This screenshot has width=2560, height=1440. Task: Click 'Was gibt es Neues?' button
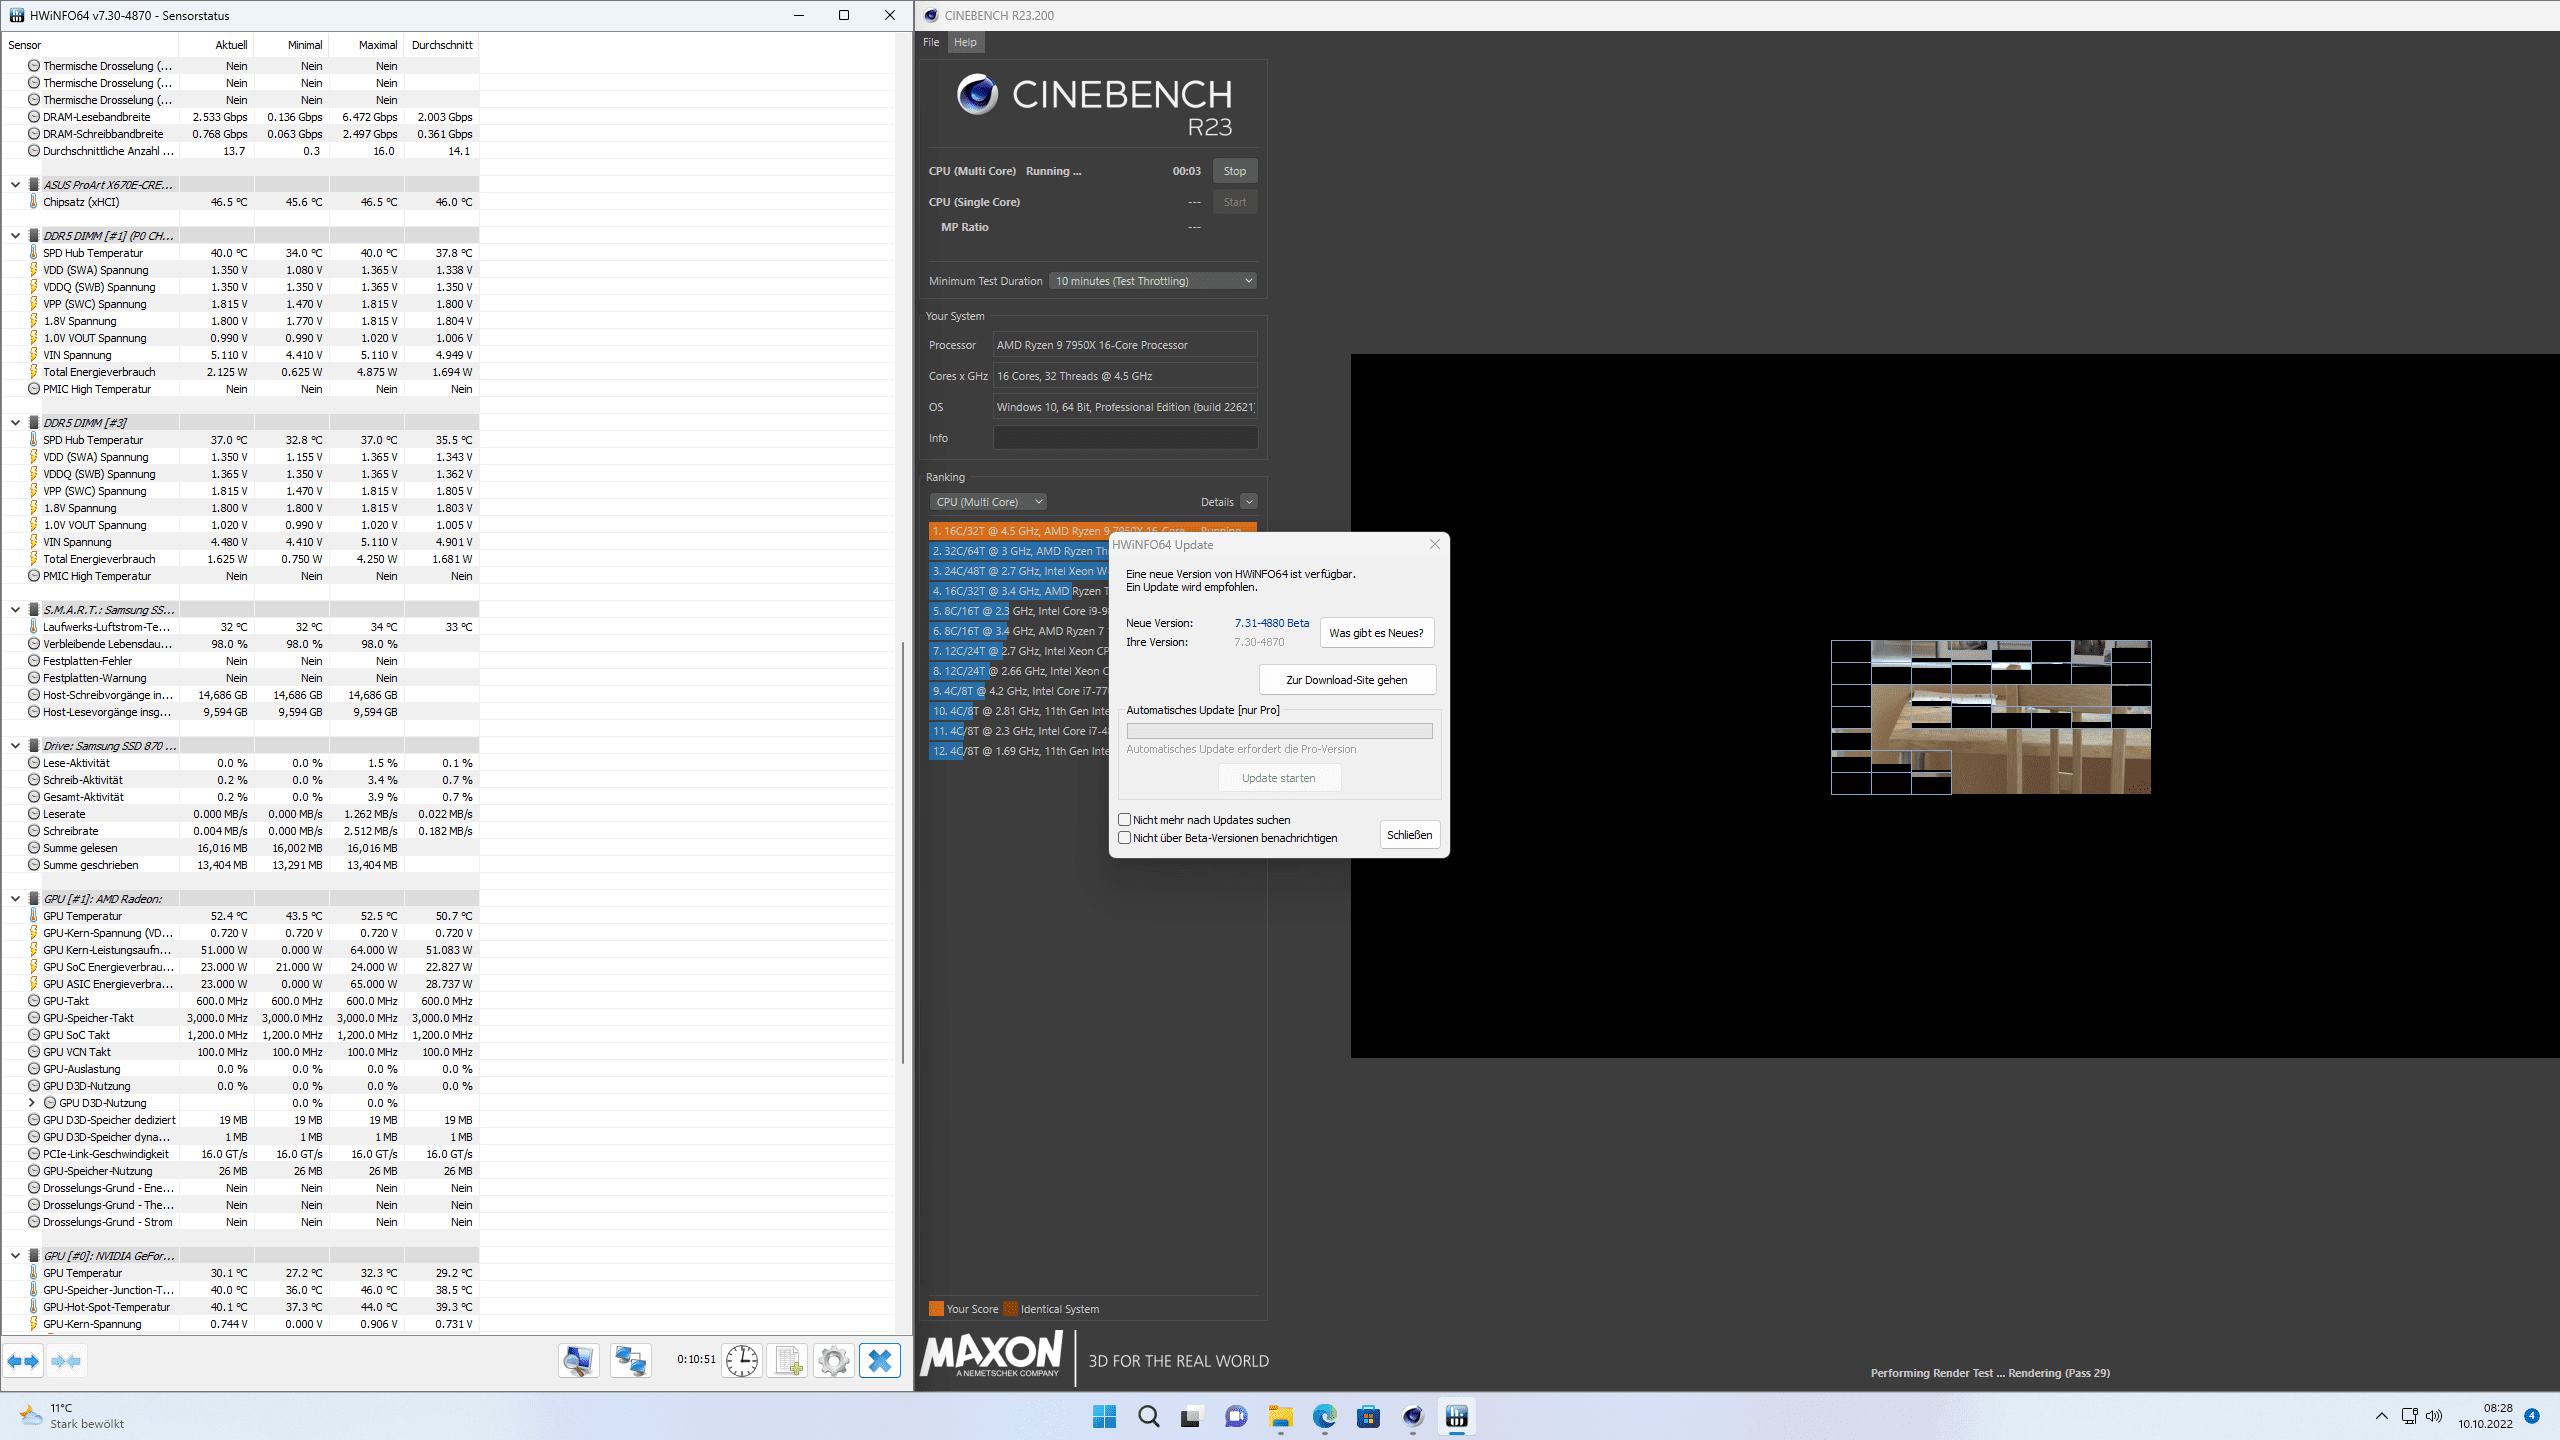pos(1376,633)
